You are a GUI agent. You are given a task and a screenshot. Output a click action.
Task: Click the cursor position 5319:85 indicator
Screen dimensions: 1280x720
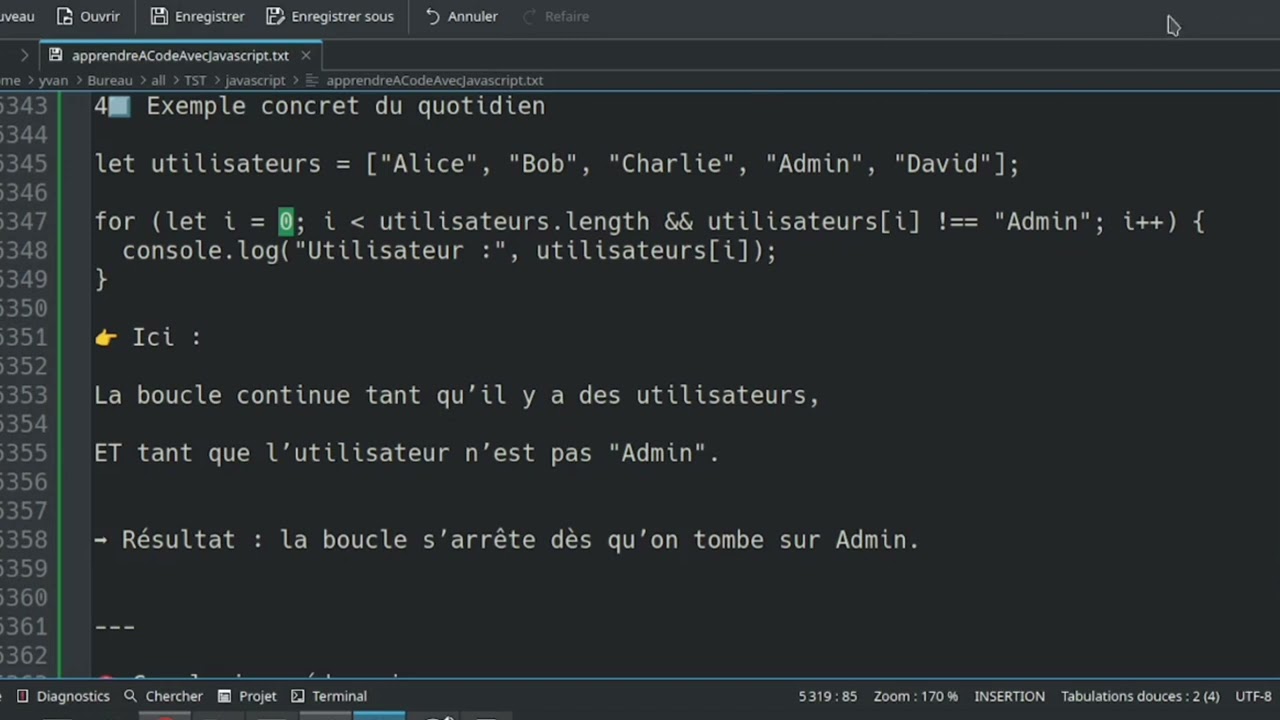point(828,696)
